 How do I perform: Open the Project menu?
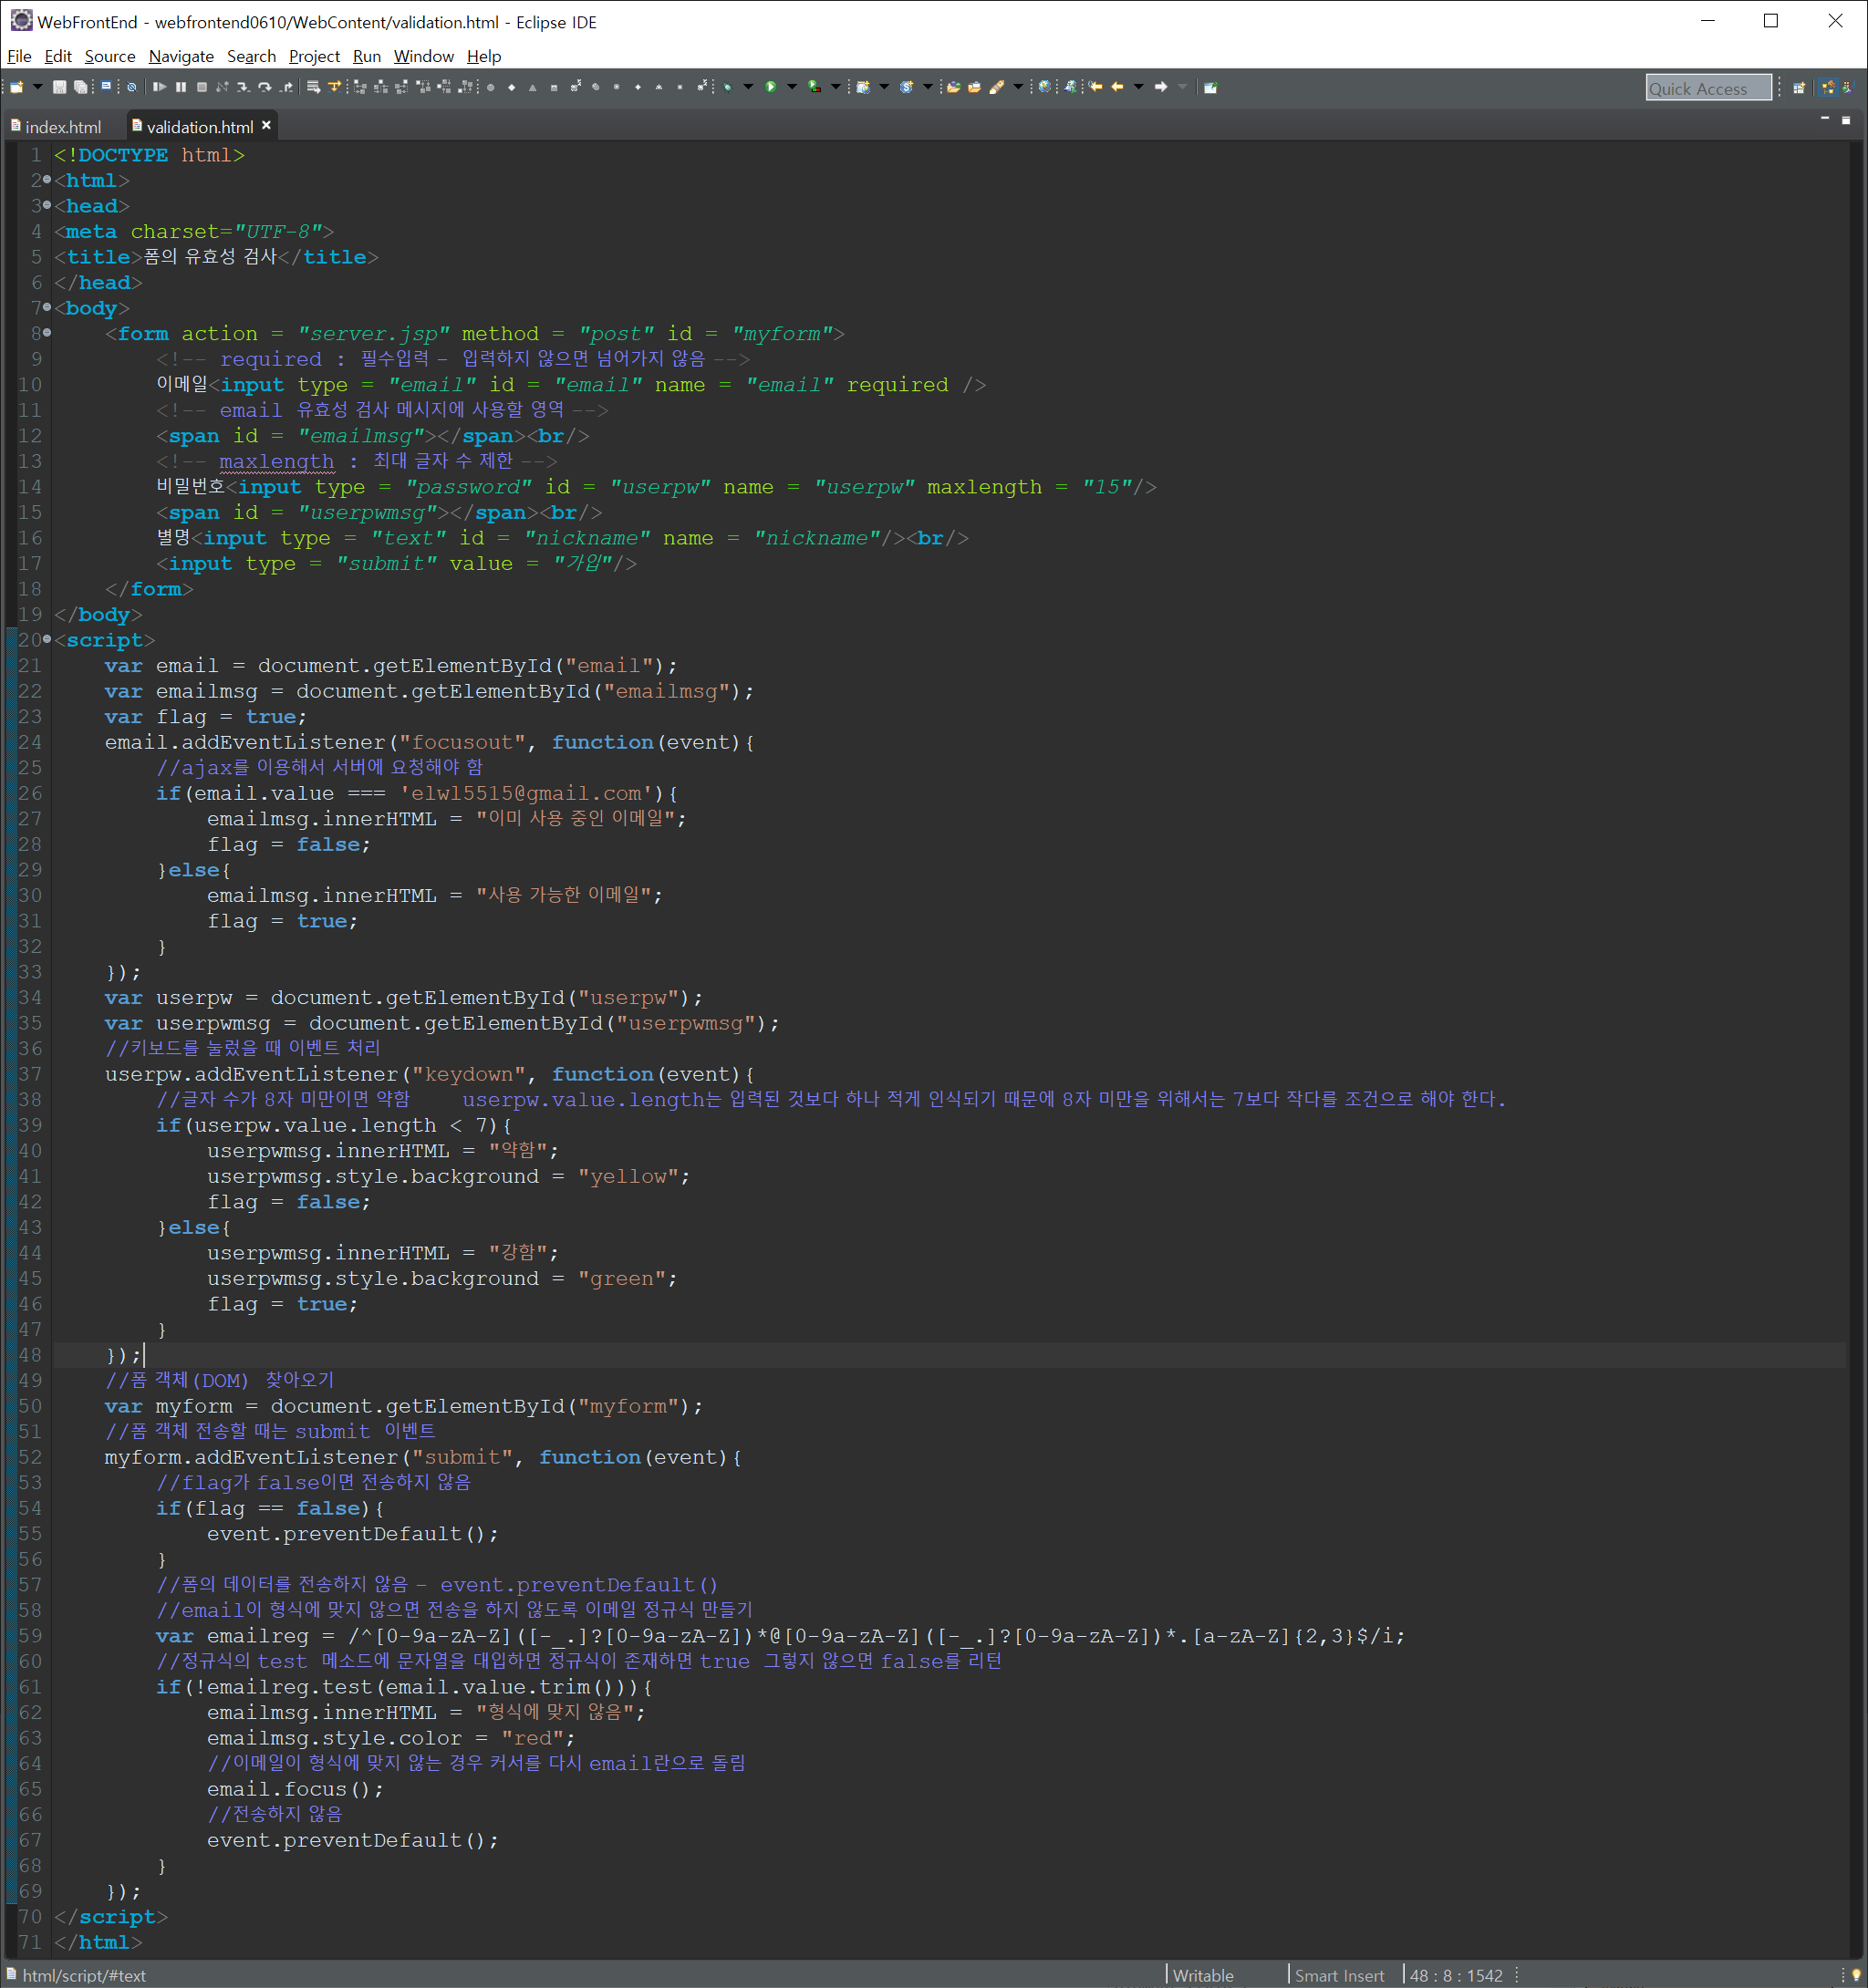pyautogui.click(x=314, y=56)
